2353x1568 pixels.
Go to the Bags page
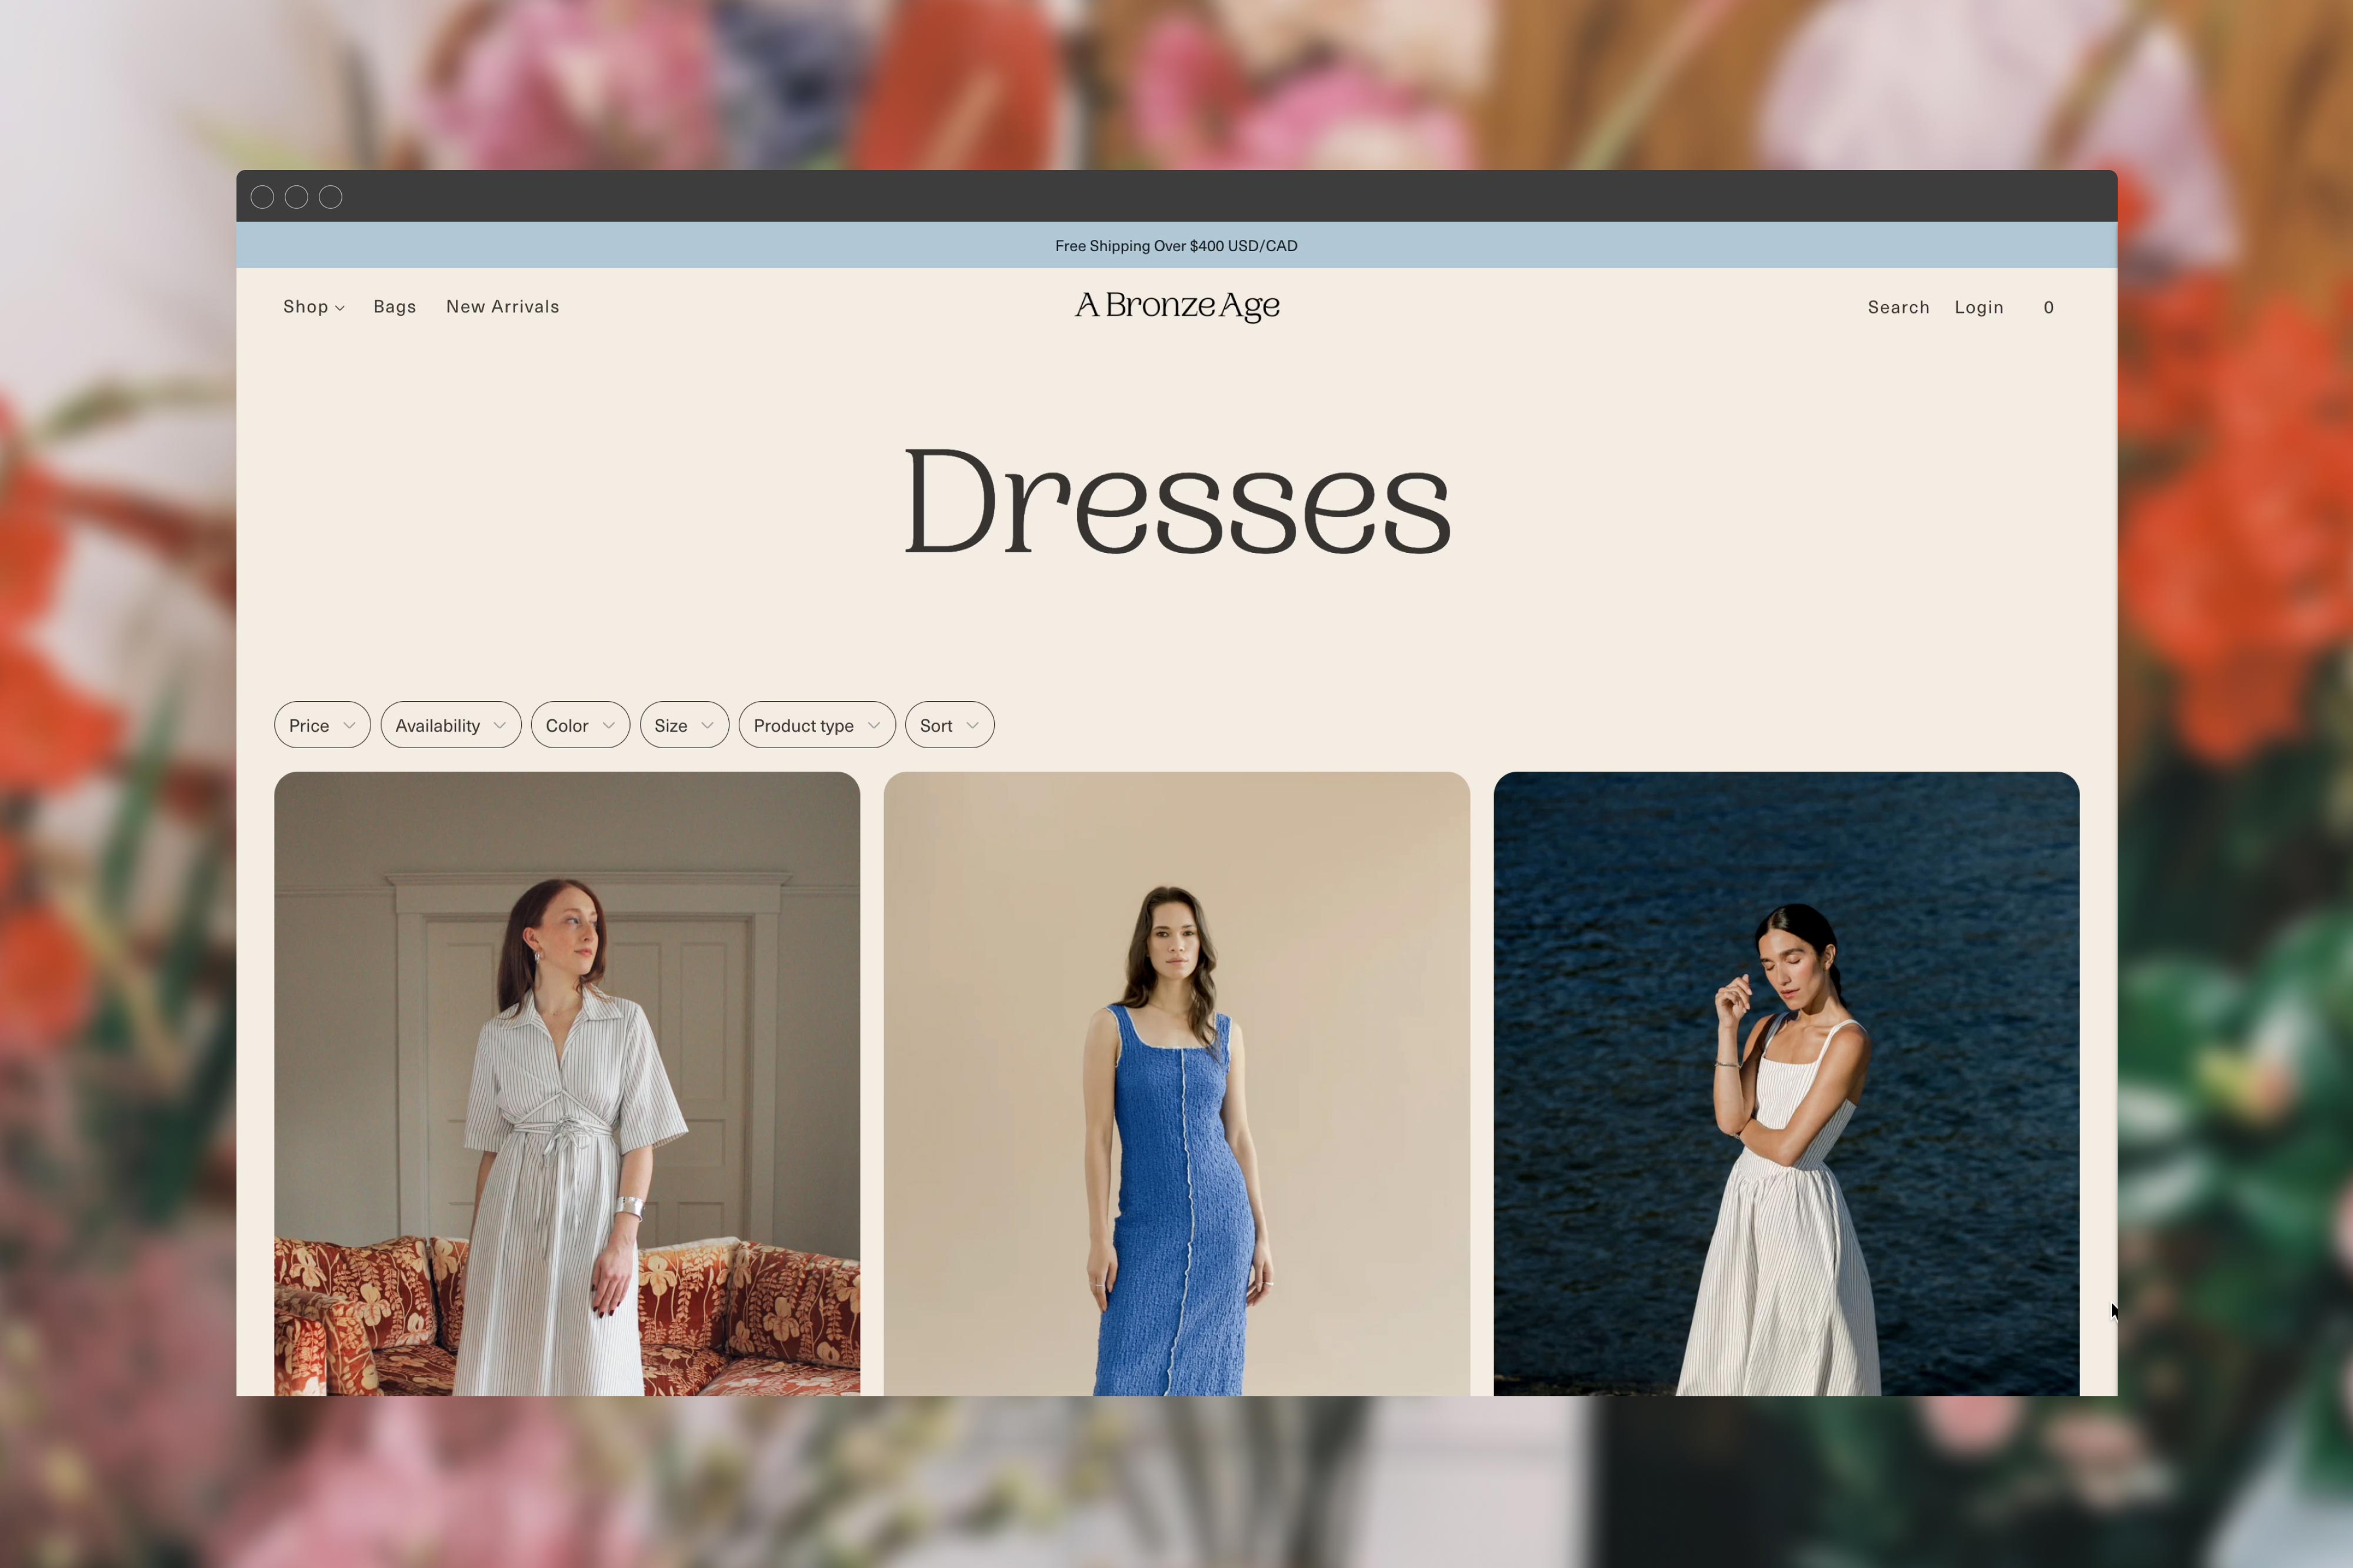coord(394,307)
